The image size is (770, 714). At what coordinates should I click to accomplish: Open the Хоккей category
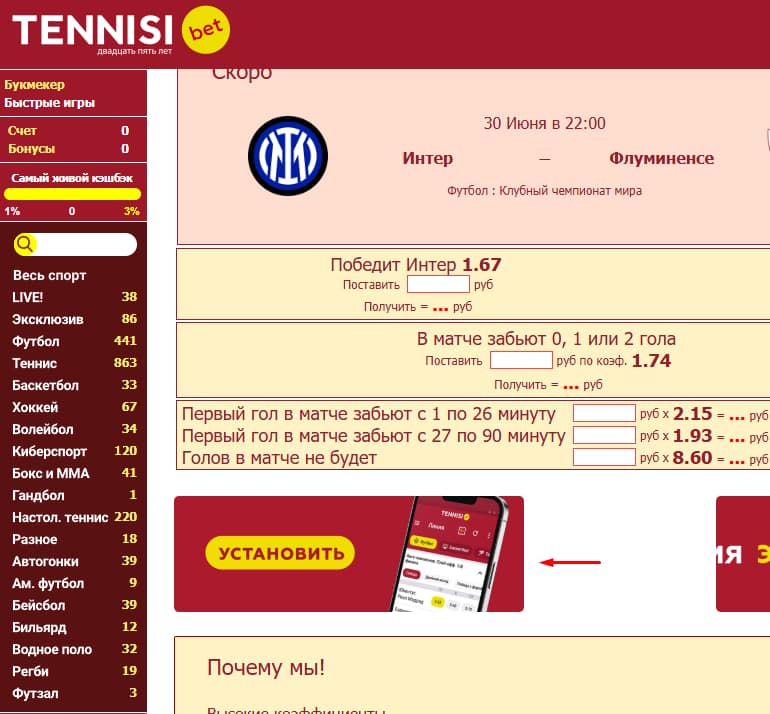coord(74,407)
